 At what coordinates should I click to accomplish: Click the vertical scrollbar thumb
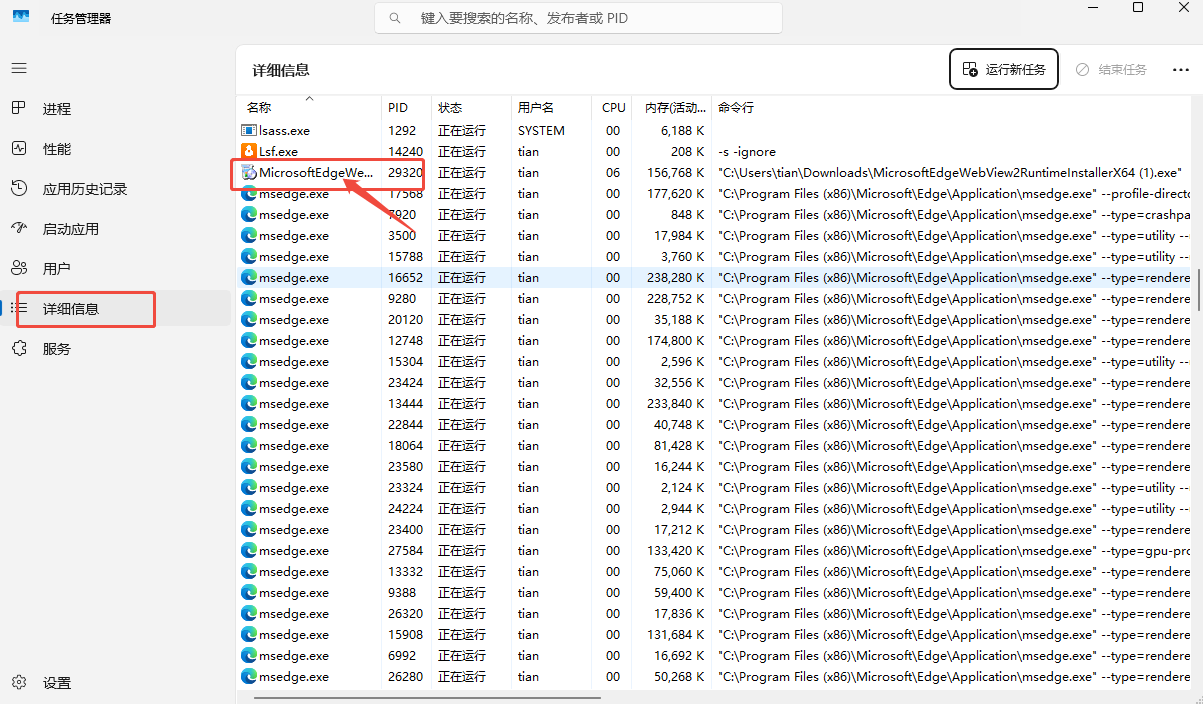point(1197,289)
